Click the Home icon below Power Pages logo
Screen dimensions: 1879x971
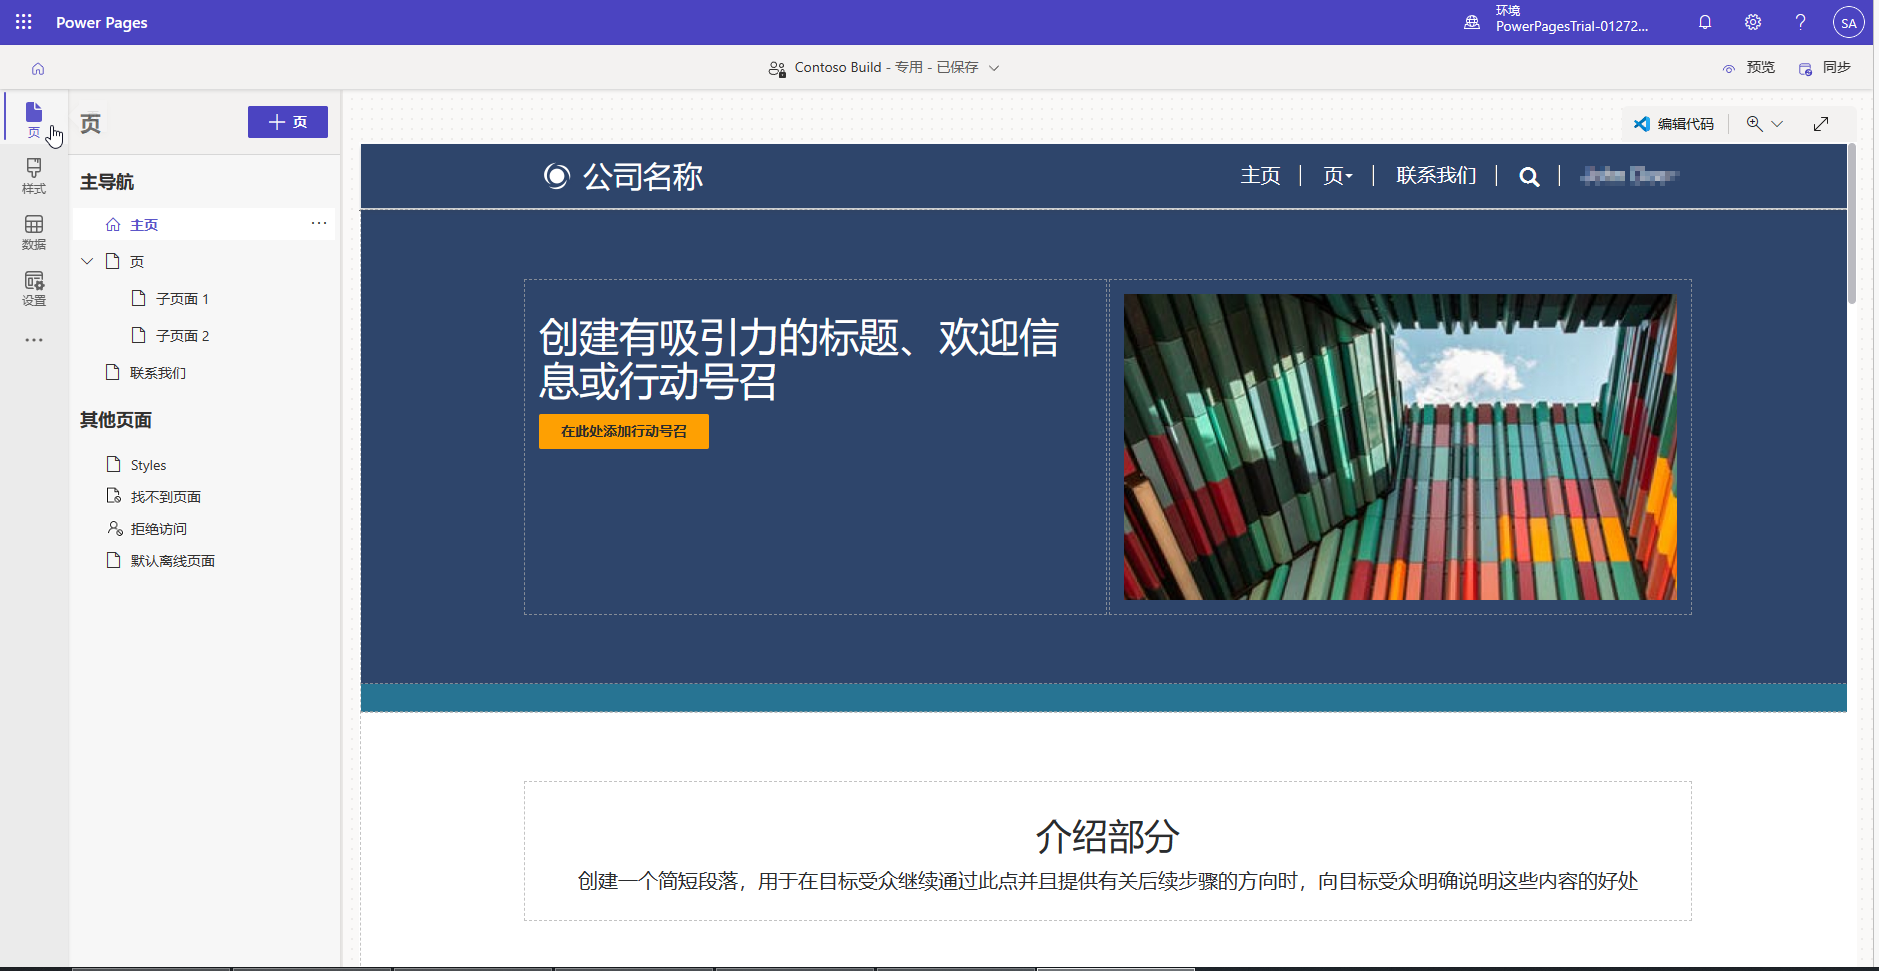point(37,68)
